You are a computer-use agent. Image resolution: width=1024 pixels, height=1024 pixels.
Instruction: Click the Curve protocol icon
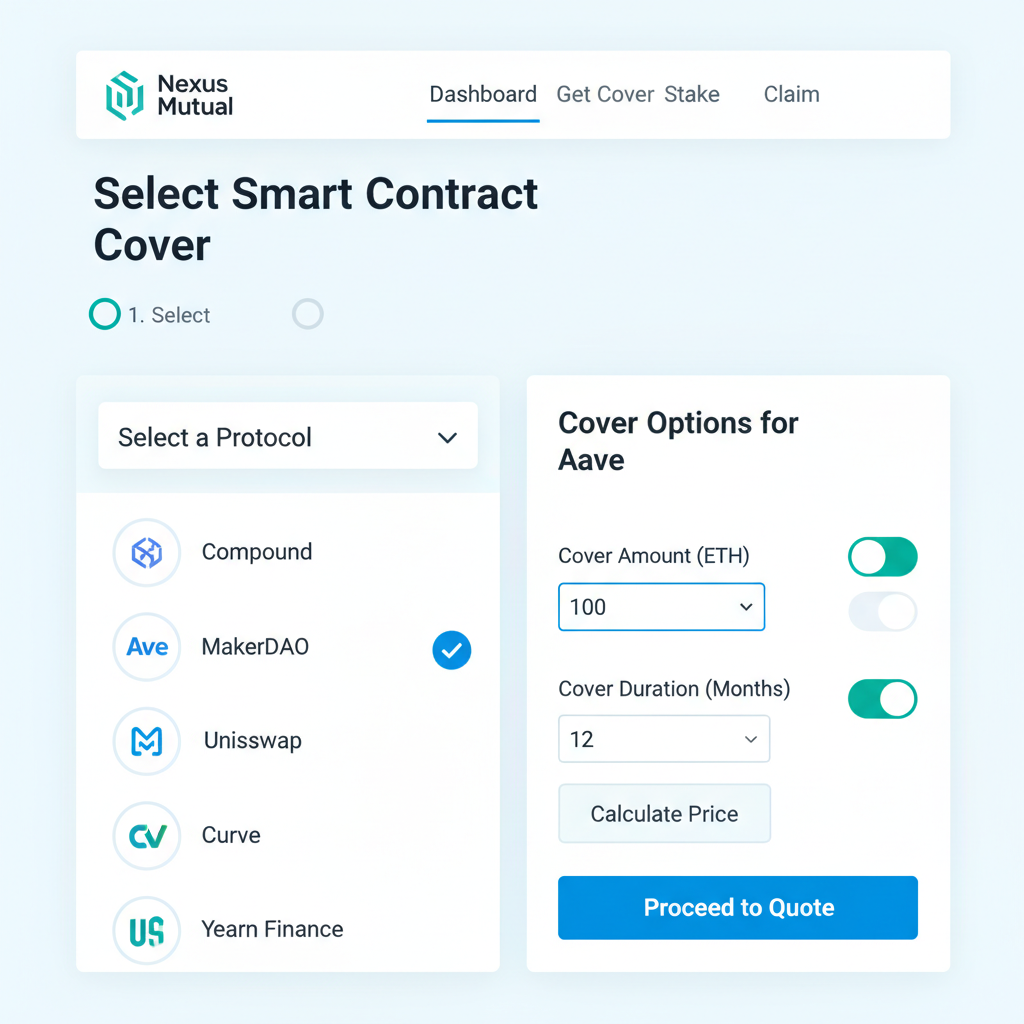(146, 835)
